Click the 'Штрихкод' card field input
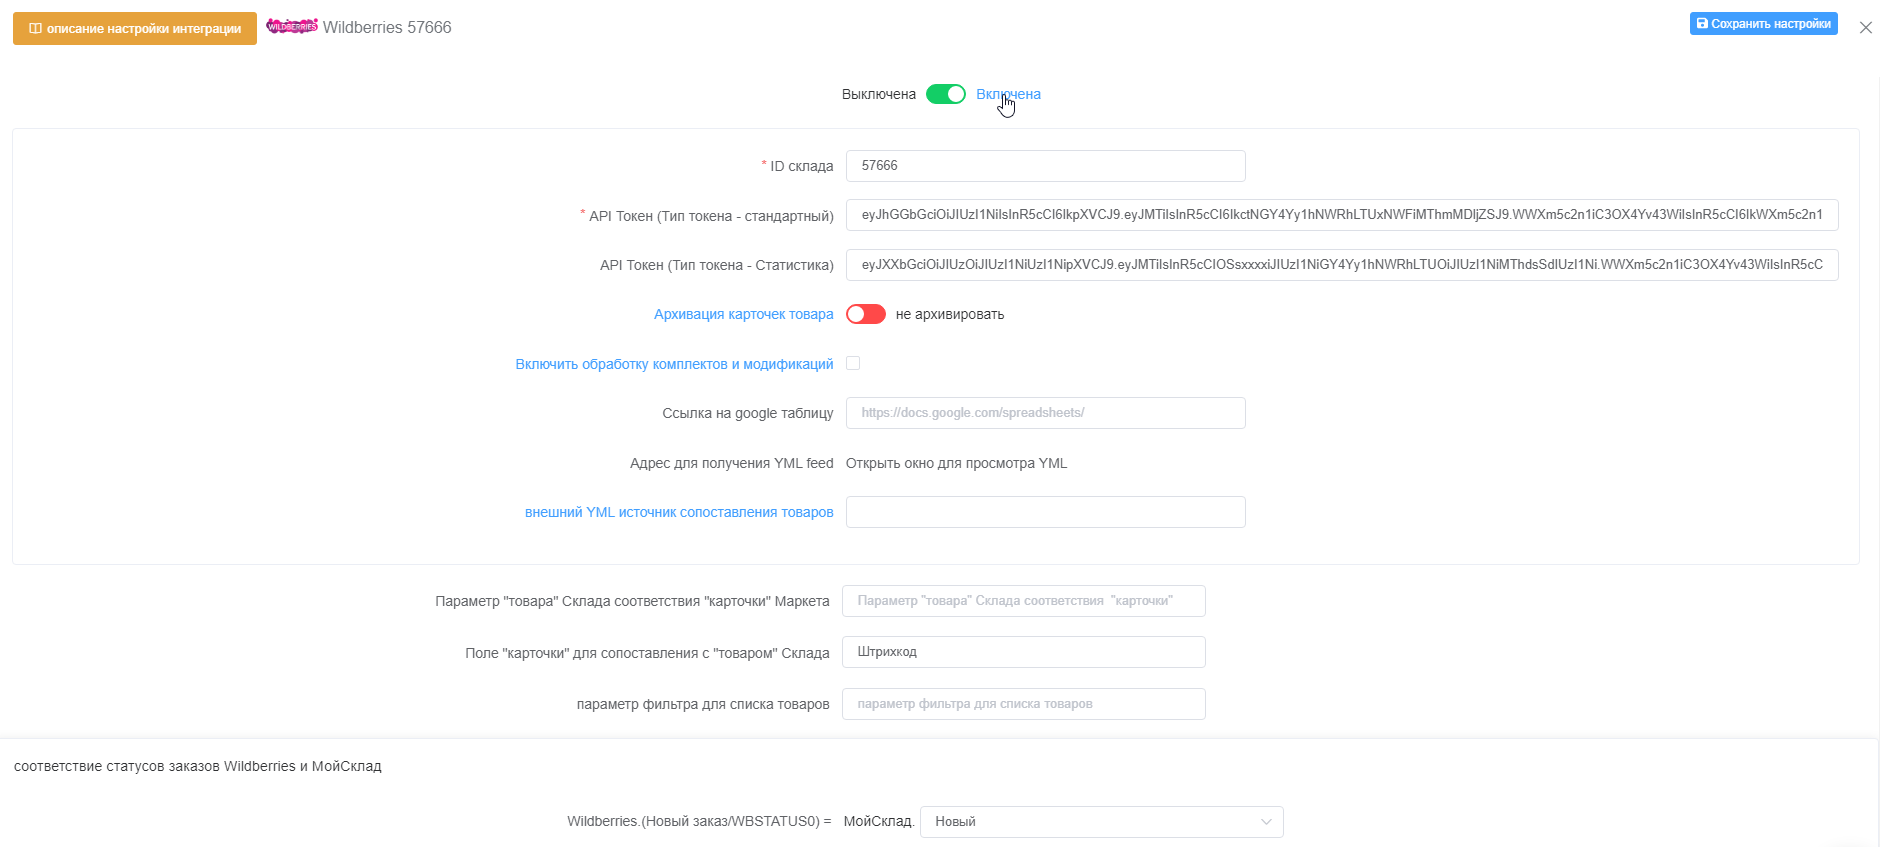 tap(1023, 652)
